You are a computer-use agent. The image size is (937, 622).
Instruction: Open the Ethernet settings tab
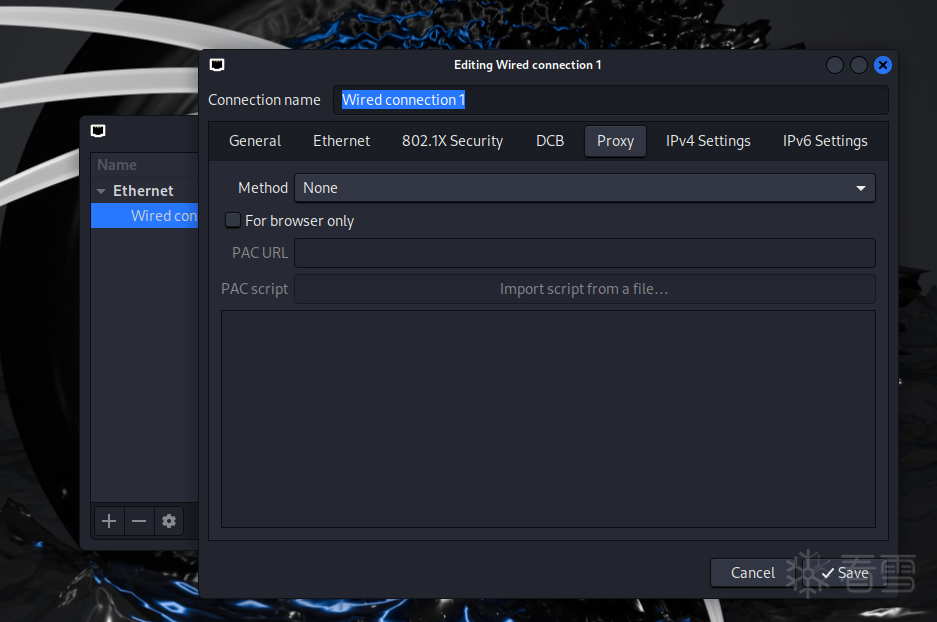click(341, 141)
